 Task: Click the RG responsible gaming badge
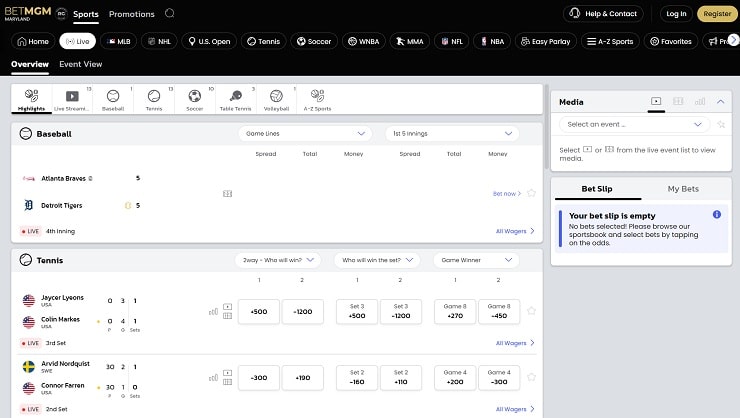[61, 14]
